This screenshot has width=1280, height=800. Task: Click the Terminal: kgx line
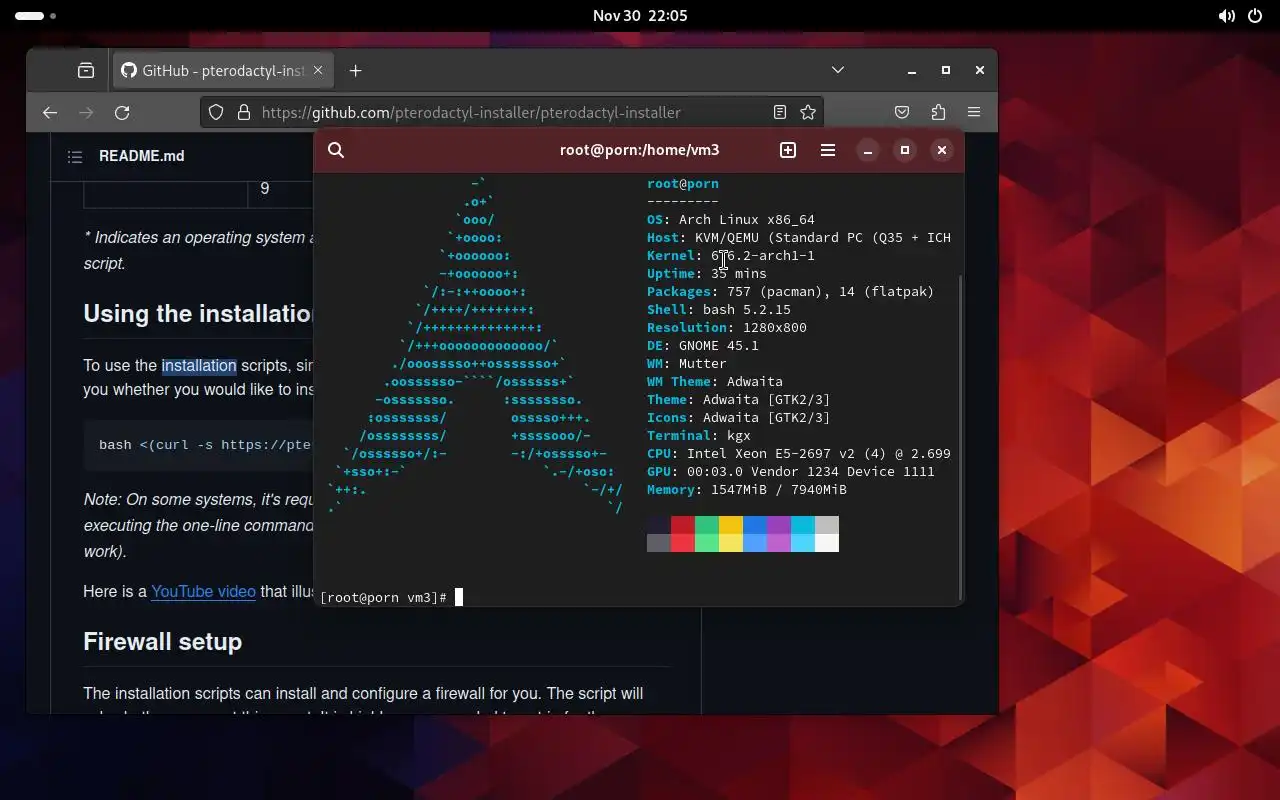[x=699, y=436]
